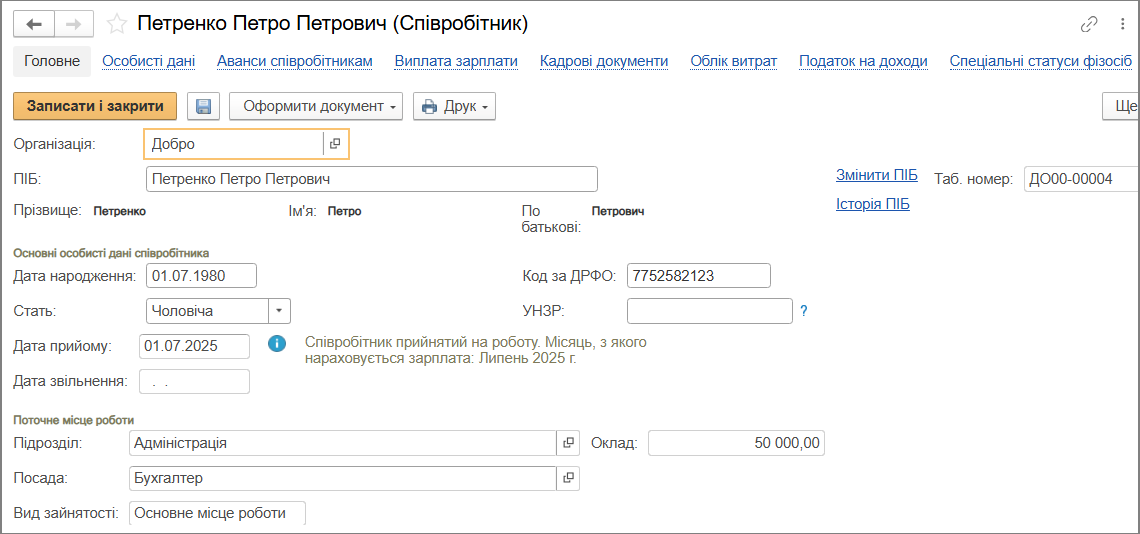This screenshot has height=534, width=1140.
Task: Click the Змінити ПІБ link
Action: coord(877,175)
